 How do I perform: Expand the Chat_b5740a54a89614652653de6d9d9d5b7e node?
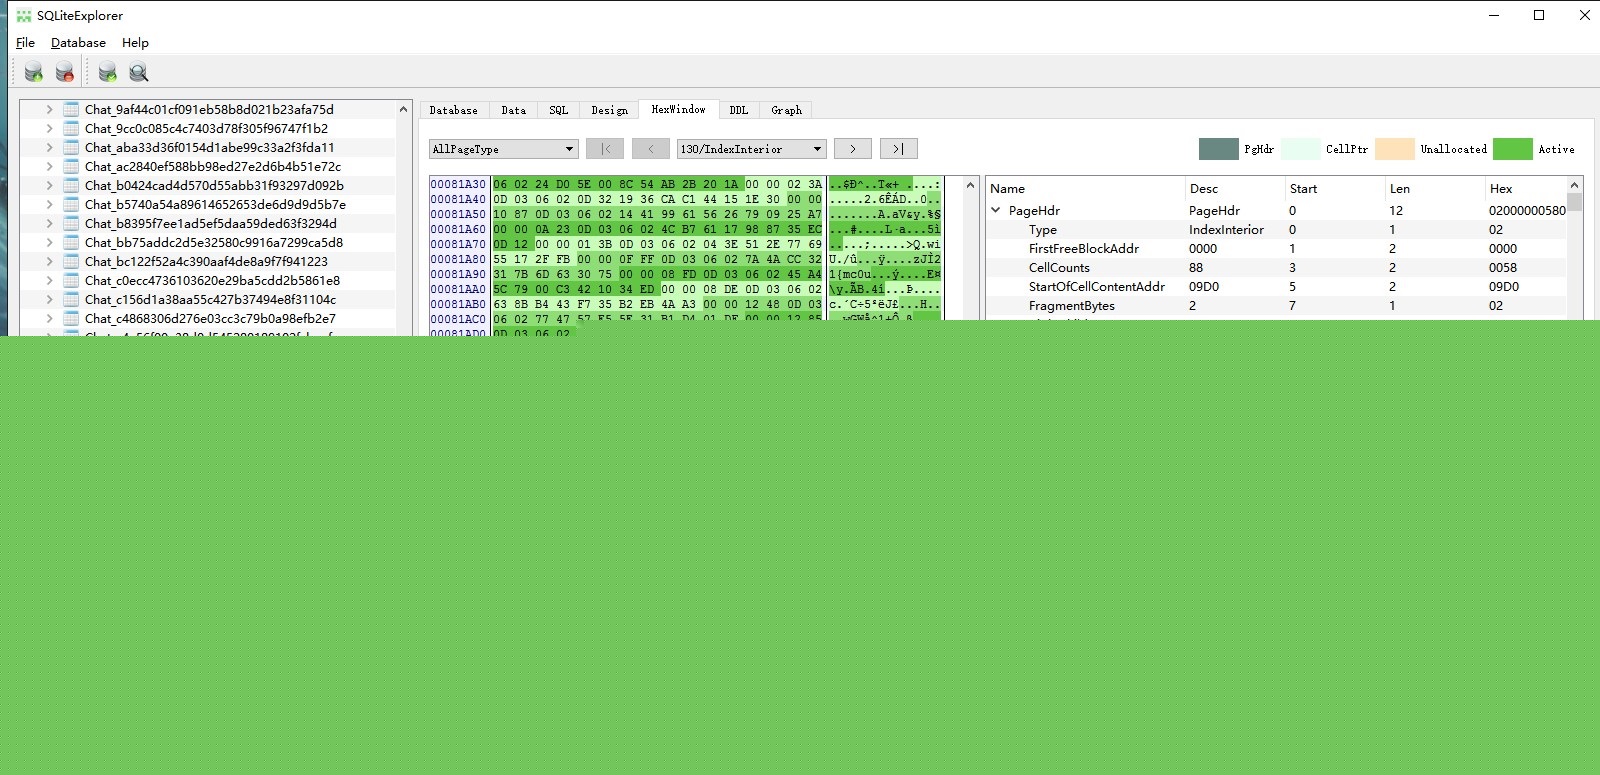point(49,205)
